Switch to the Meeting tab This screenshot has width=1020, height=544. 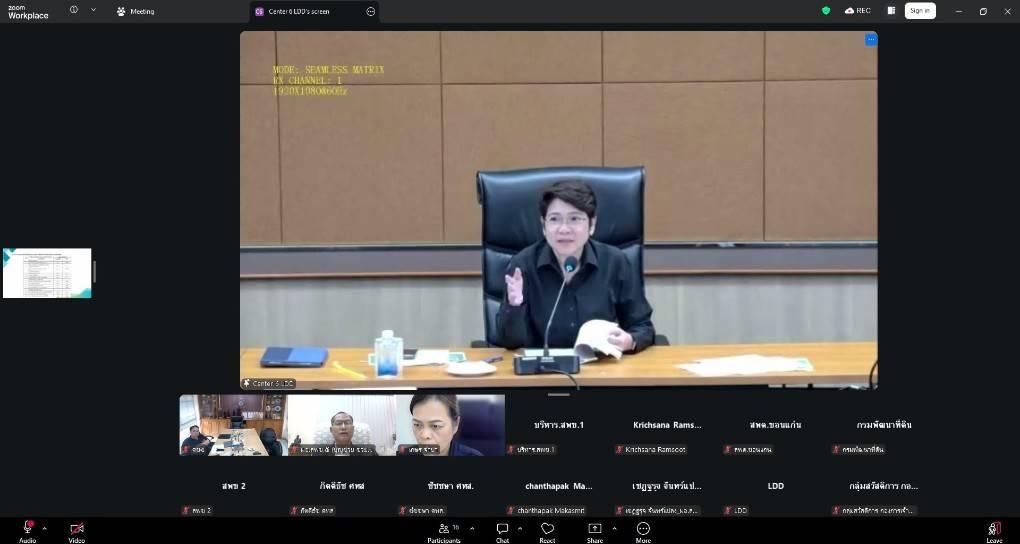(136, 12)
